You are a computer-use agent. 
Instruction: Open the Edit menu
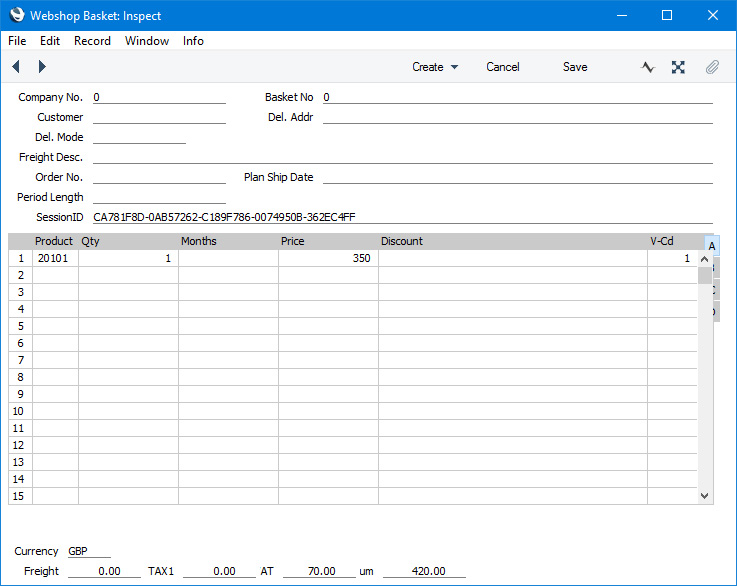pyautogui.click(x=50, y=41)
